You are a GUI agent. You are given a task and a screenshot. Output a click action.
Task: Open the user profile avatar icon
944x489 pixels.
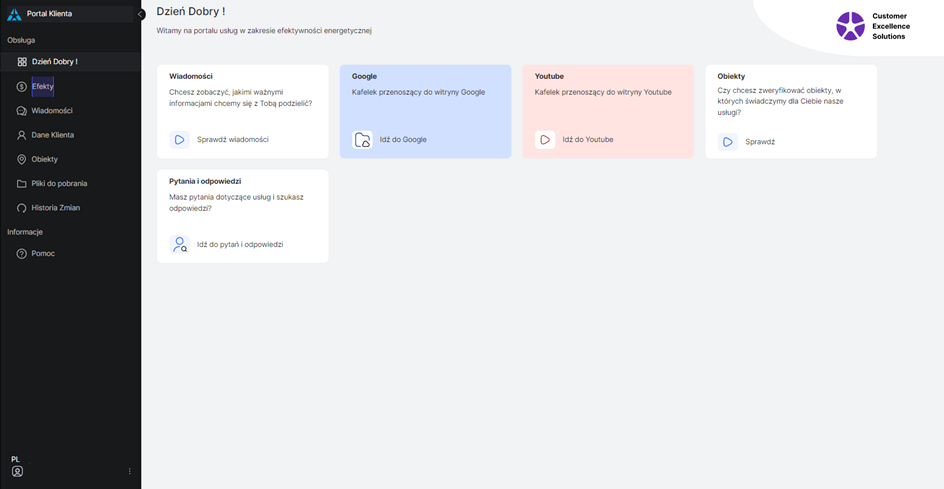(17, 471)
